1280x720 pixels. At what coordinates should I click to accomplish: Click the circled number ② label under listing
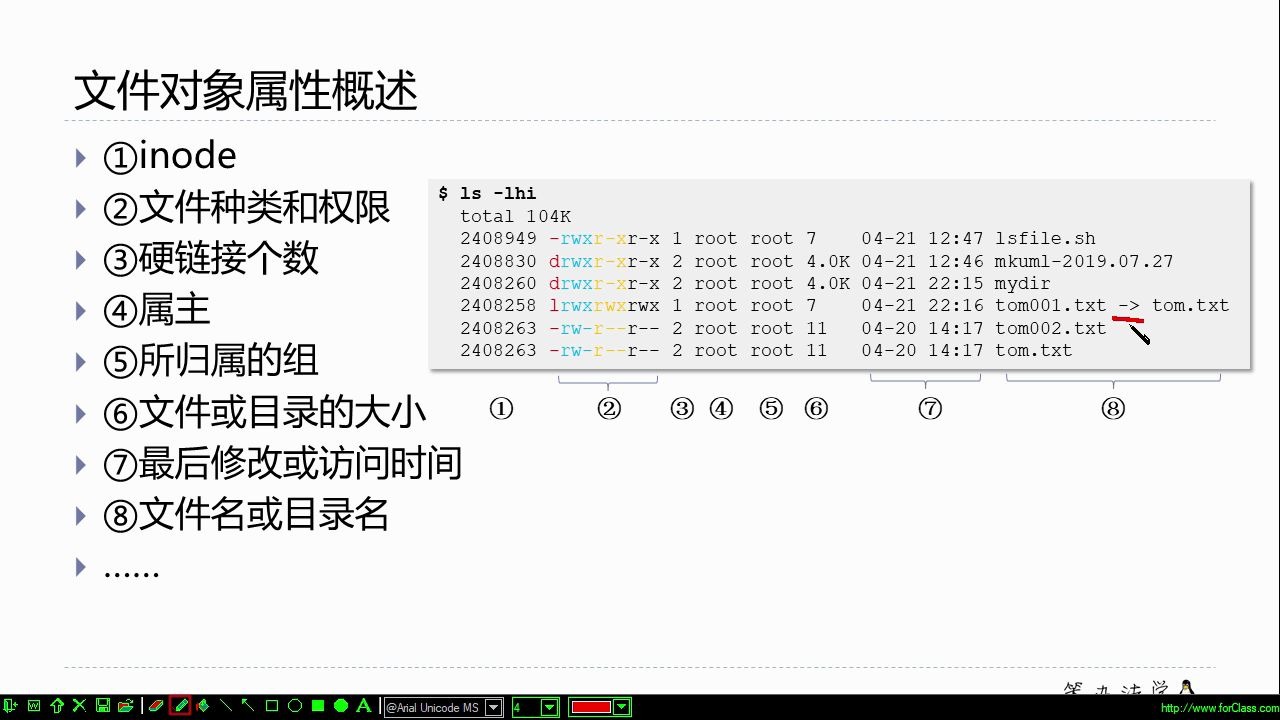pyautogui.click(x=609, y=408)
